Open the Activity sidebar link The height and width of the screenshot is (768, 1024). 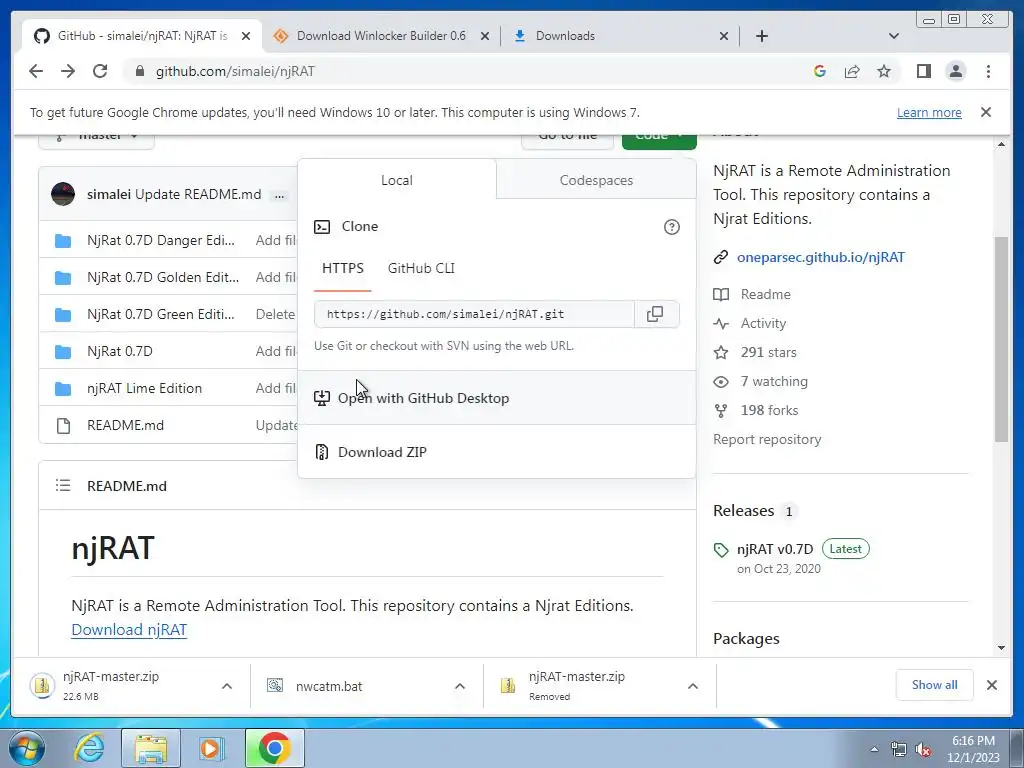763,323
